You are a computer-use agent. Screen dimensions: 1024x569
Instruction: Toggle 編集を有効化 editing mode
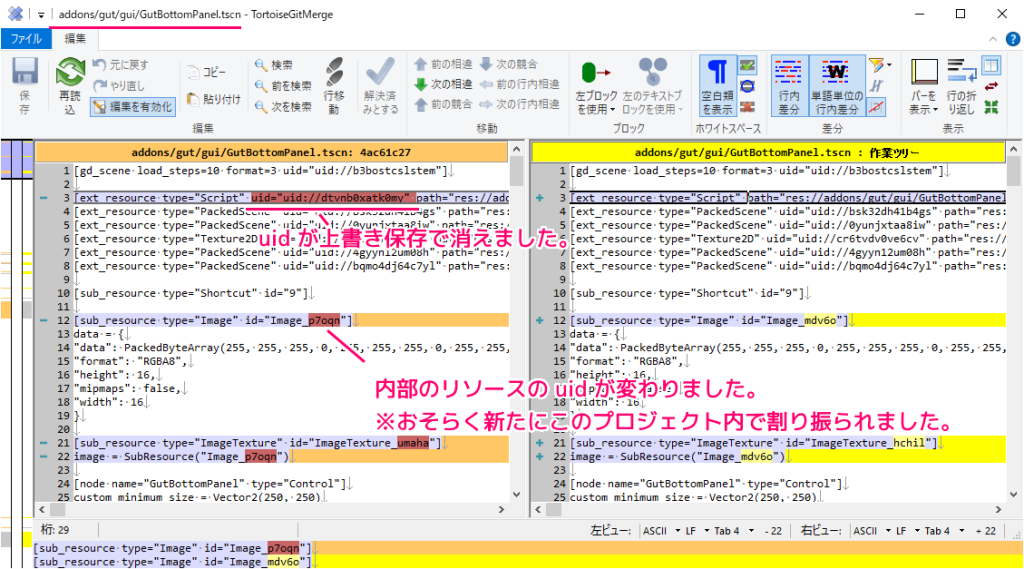133,106
